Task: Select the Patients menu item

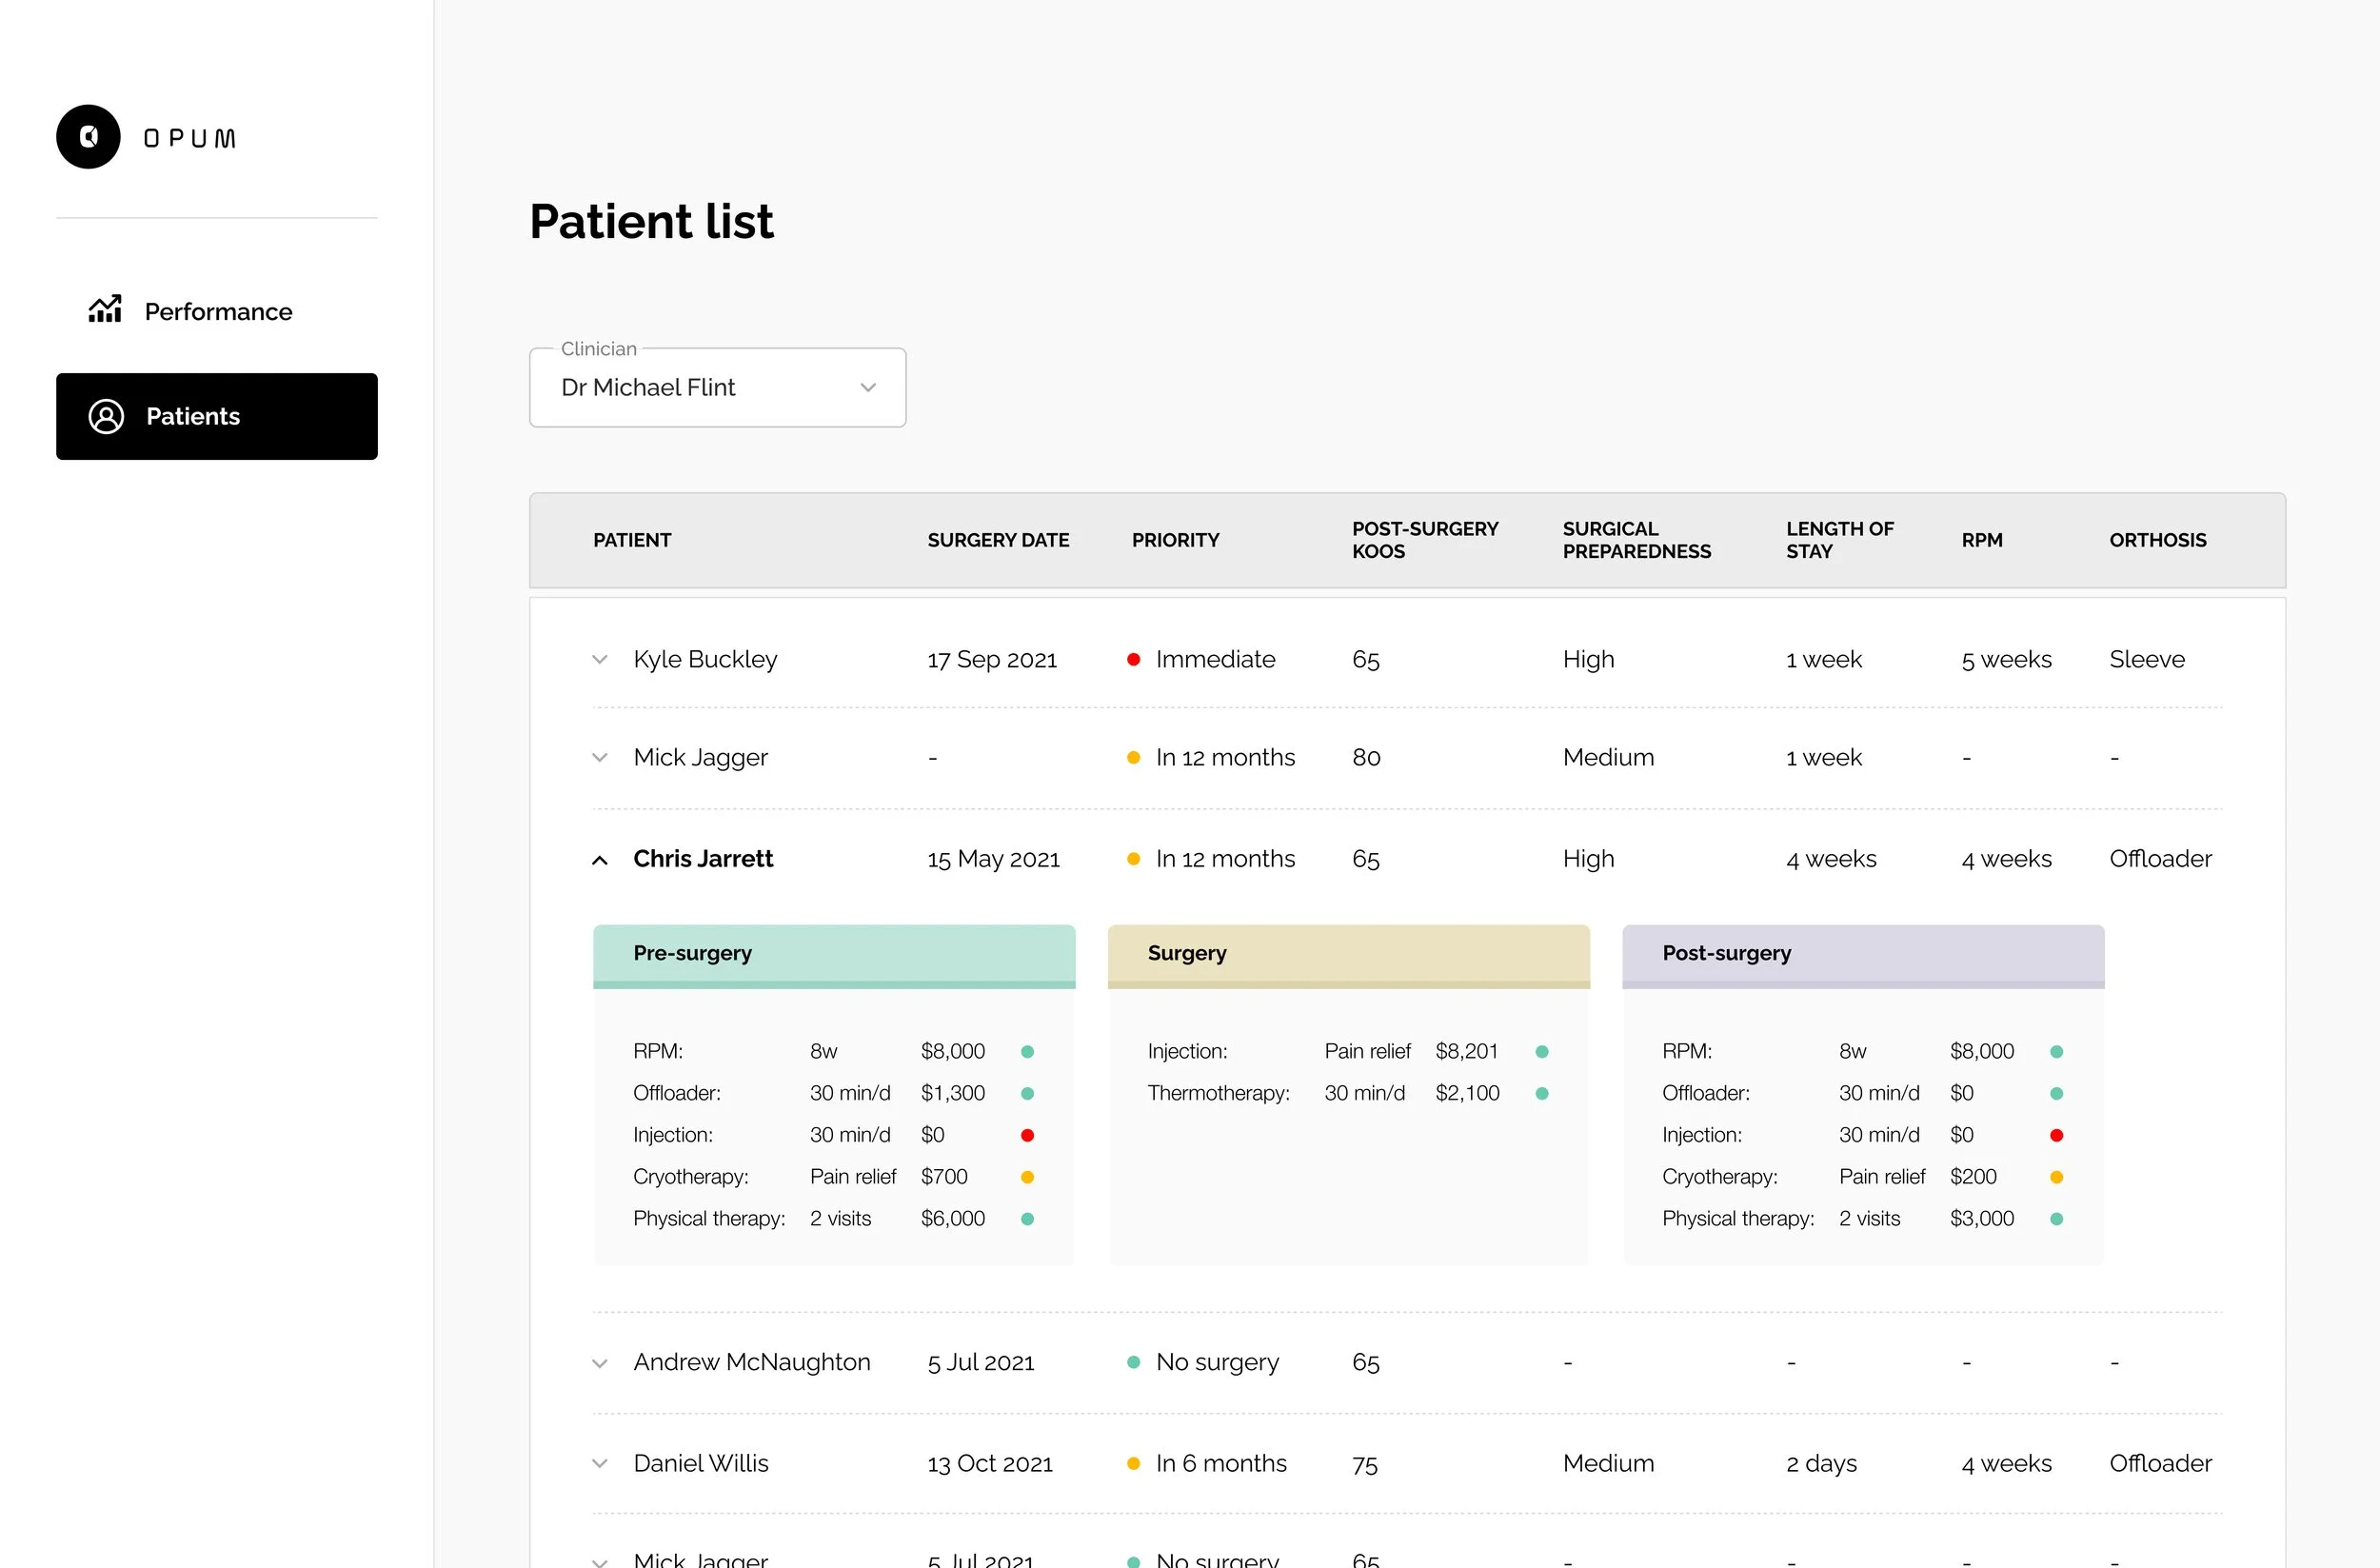Action: [217, 416]
